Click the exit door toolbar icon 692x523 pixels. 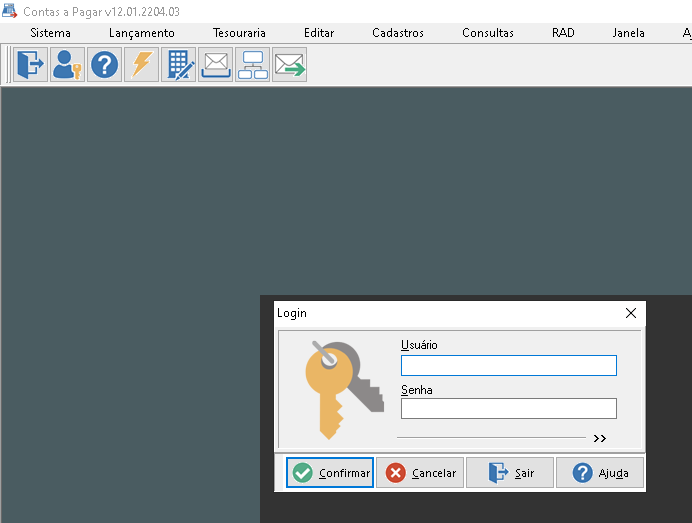coord(30,65)
